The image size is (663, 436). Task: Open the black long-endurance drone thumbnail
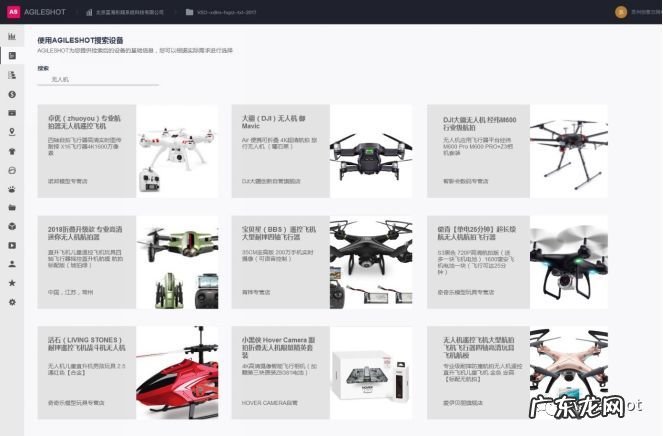(569, 262)
